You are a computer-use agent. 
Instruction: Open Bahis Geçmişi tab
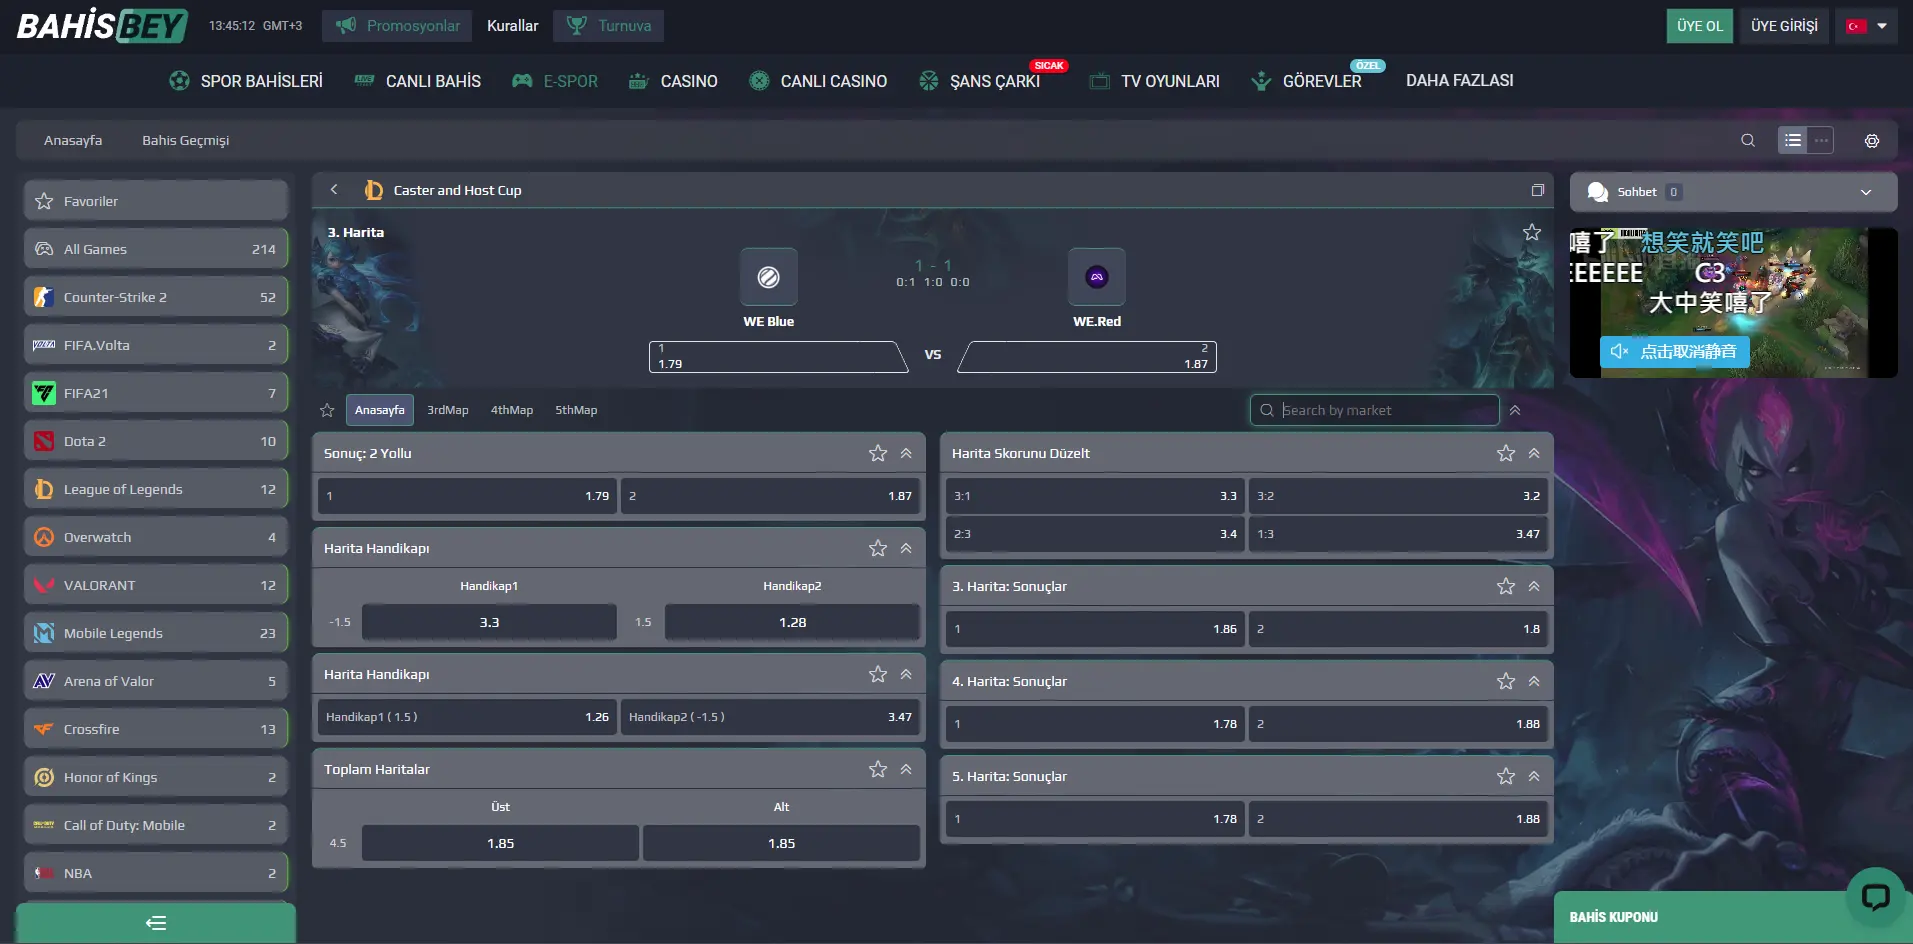(185, 140)
